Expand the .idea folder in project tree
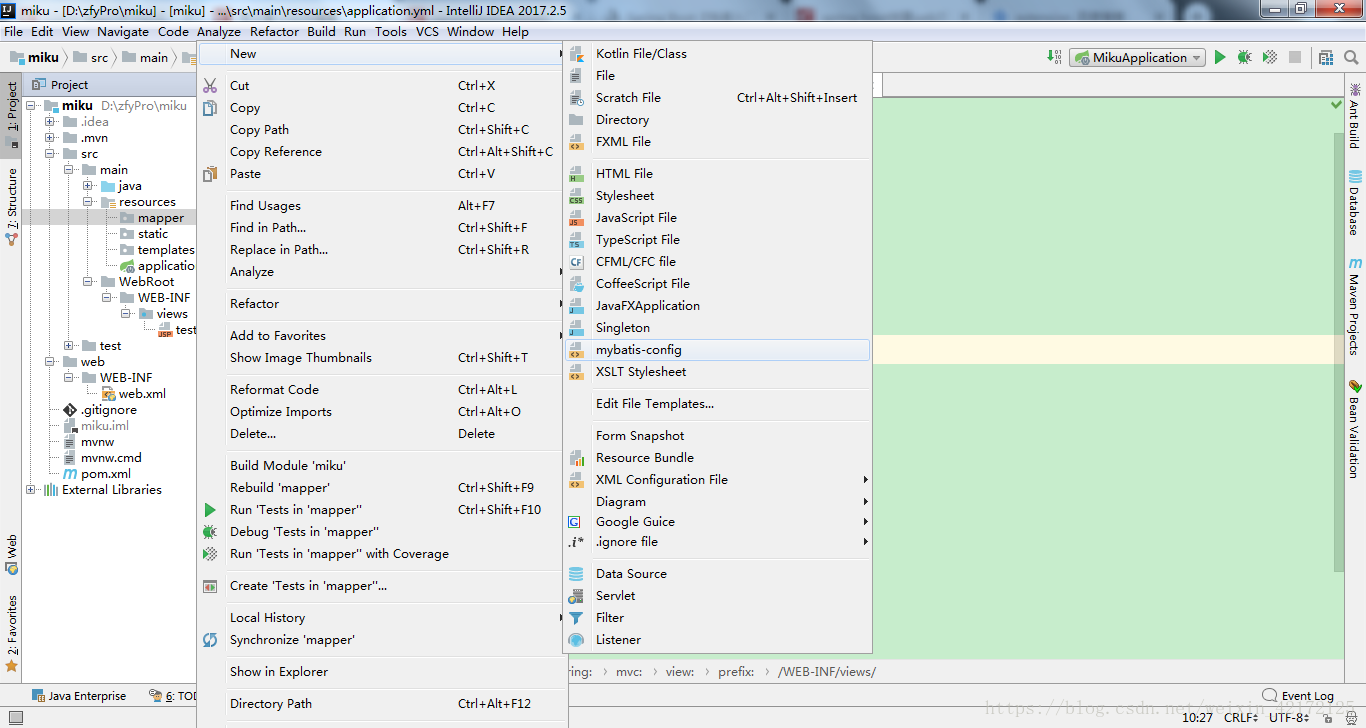1366x728 pixels. [x=50, y=122]
